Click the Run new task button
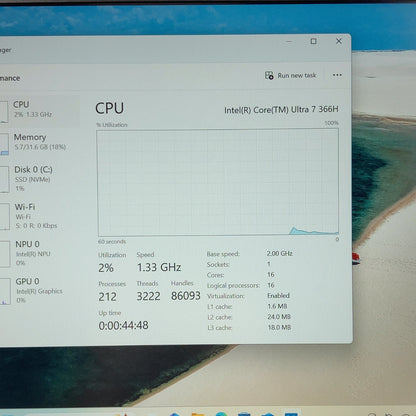 coord(290,75)
